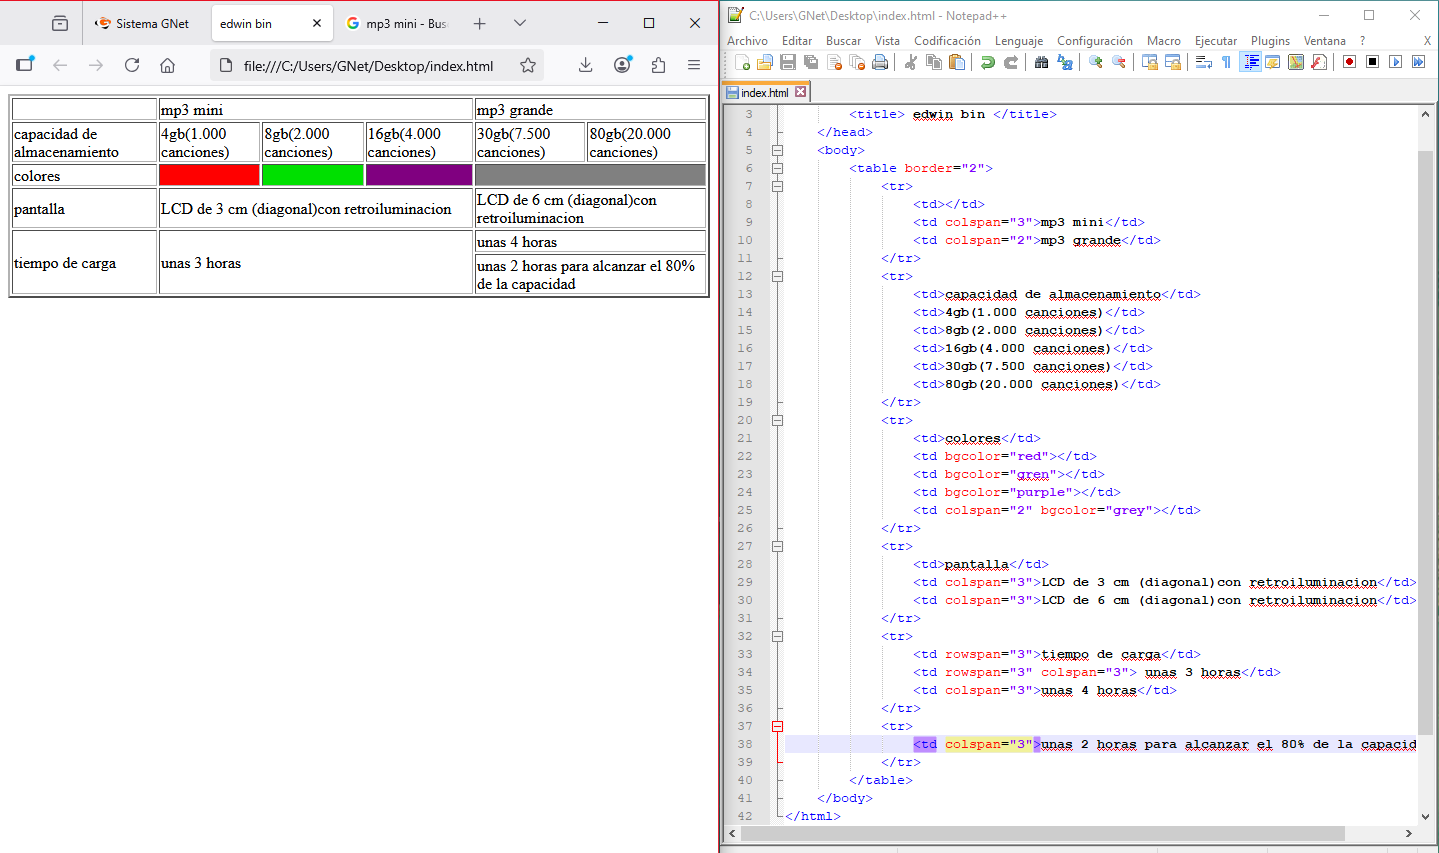Click the Undo arrow in Notepad++ toolbar
The width and height of the screenshot is (1439, 853).
pyautogui.click(x=988, y=62)
